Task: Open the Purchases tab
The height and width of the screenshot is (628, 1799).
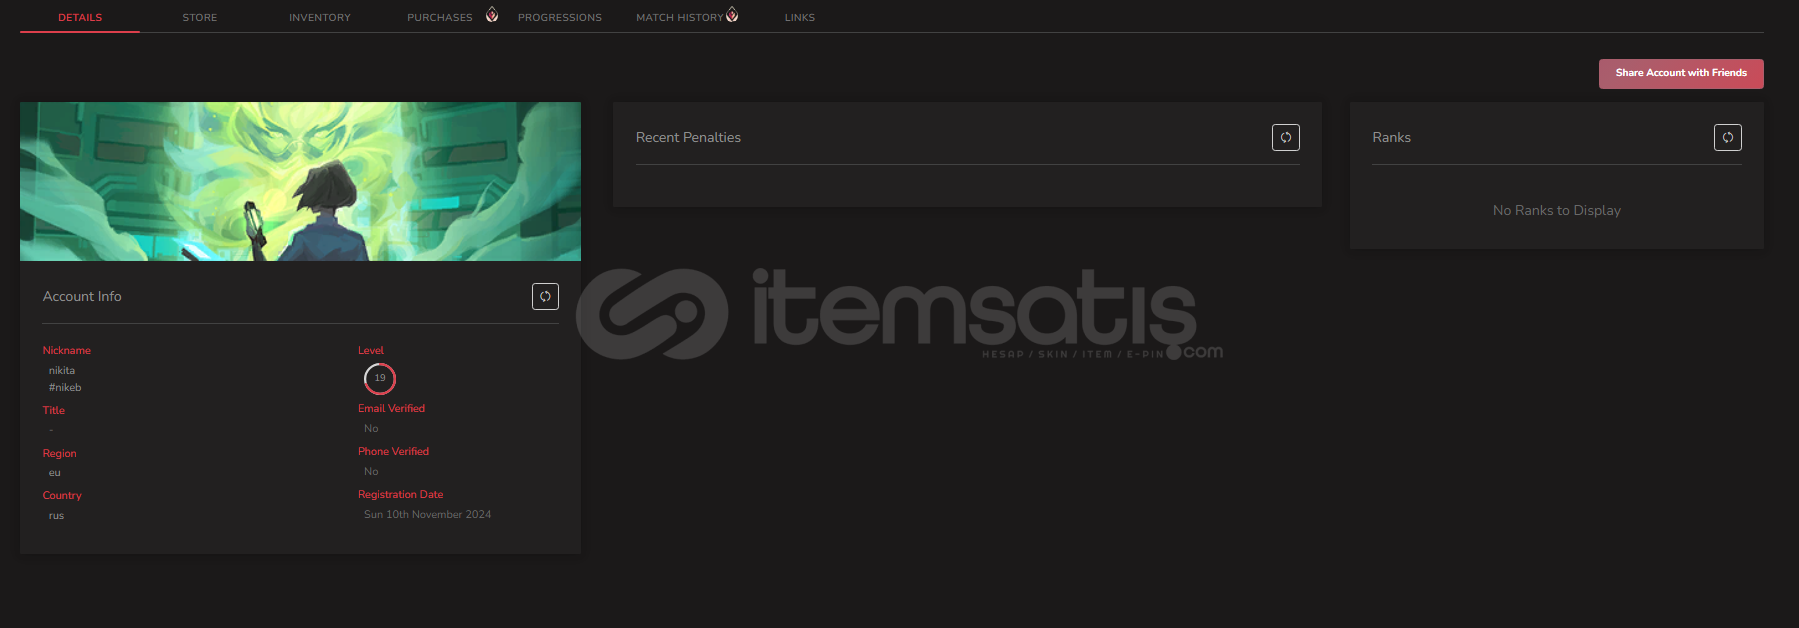Action: point(440,17)
